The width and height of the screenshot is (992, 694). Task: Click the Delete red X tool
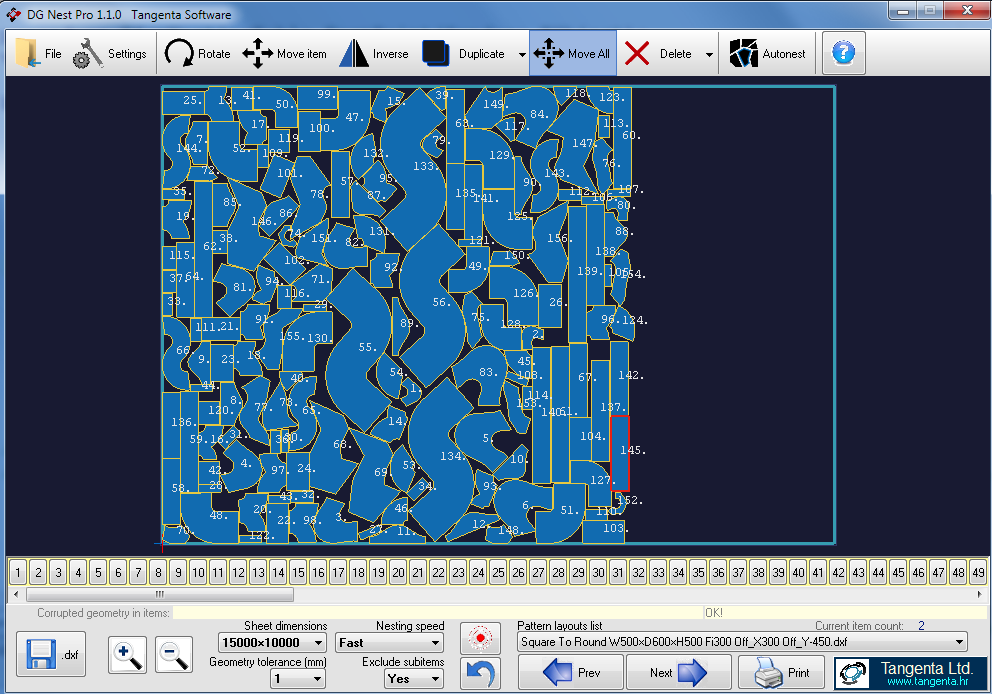tap(658, 54)
